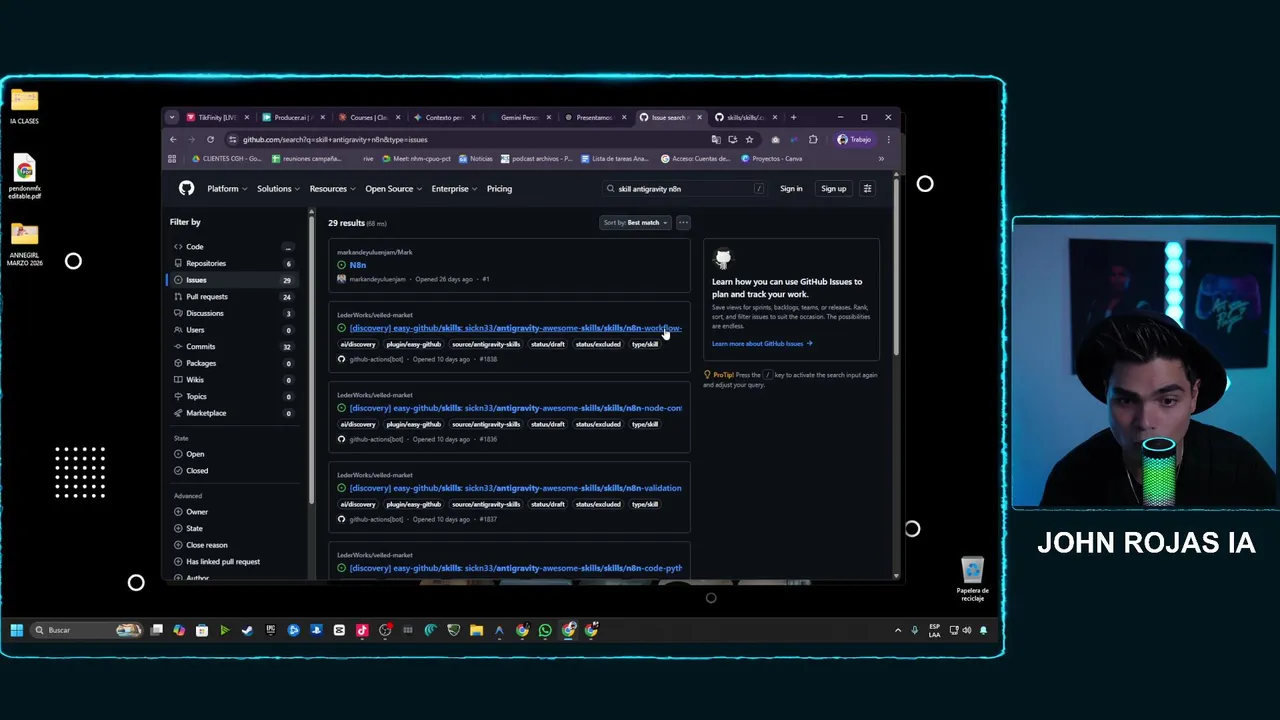
Task: Open the Proyectos - Canva bookmark
Action: point(771,159)
